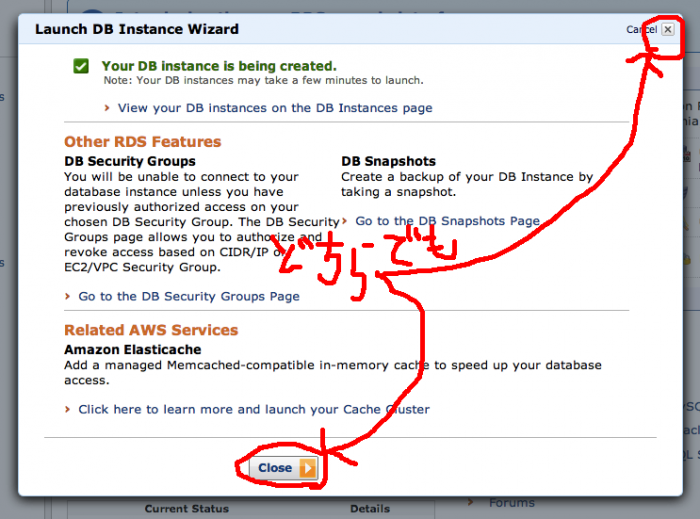Click the green checkmark success icon
This screenshot has width=700, height=519.
click(x=81, y=66)
